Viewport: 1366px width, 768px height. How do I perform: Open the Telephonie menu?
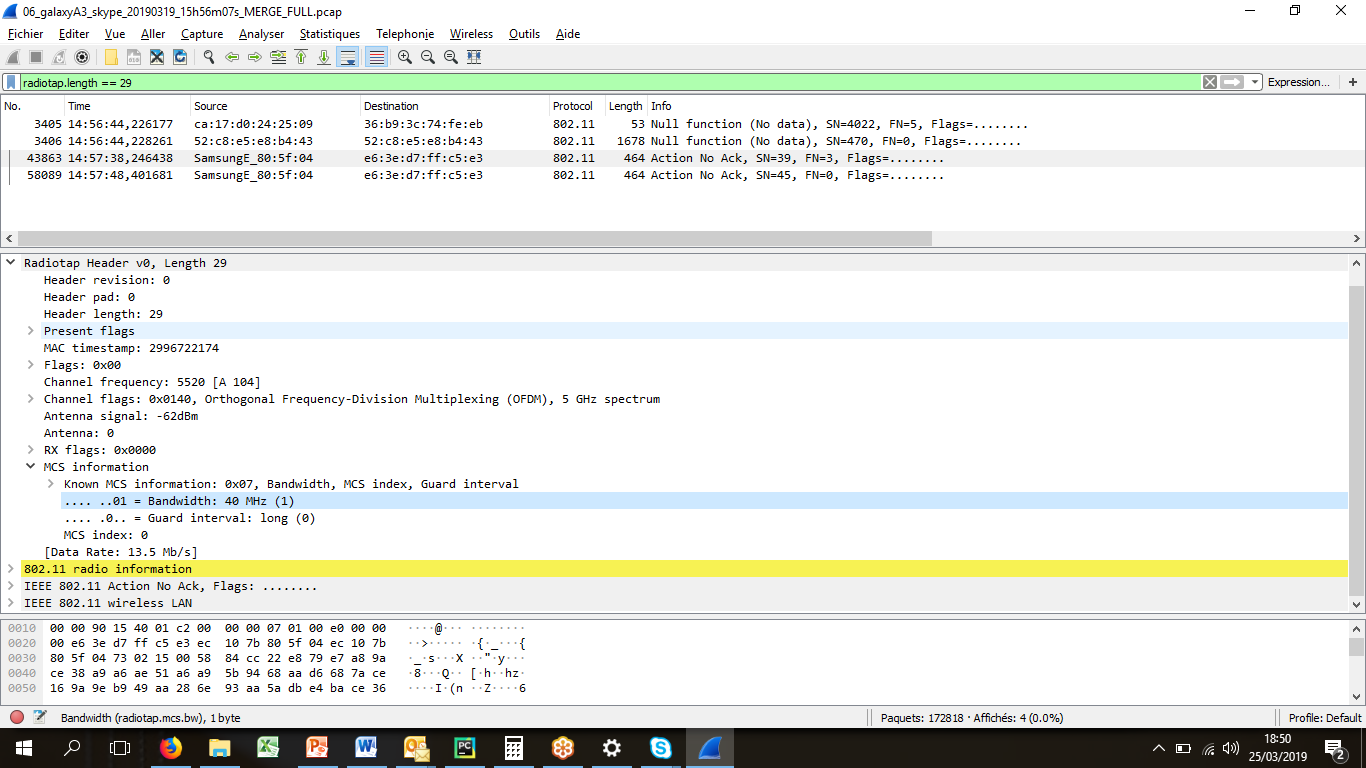(x=404, y=33)
